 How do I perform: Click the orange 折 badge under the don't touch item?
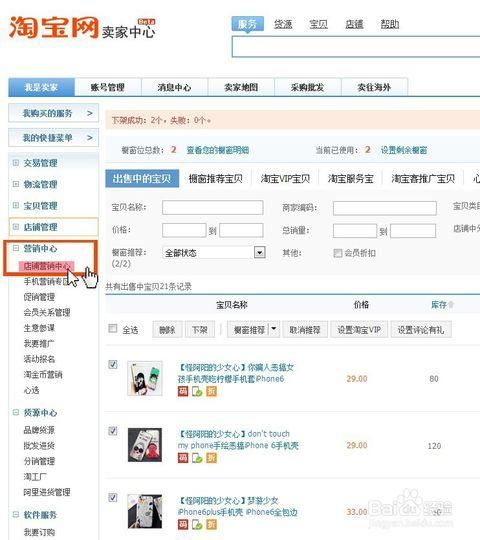tap(211, 458)
